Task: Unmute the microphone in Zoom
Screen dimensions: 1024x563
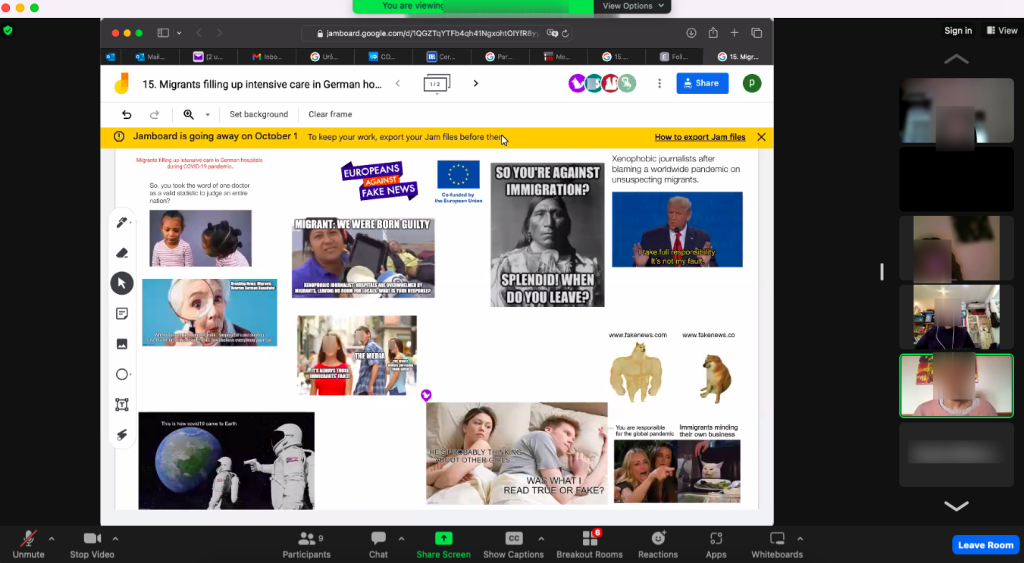Action: [x=28, y=543]
